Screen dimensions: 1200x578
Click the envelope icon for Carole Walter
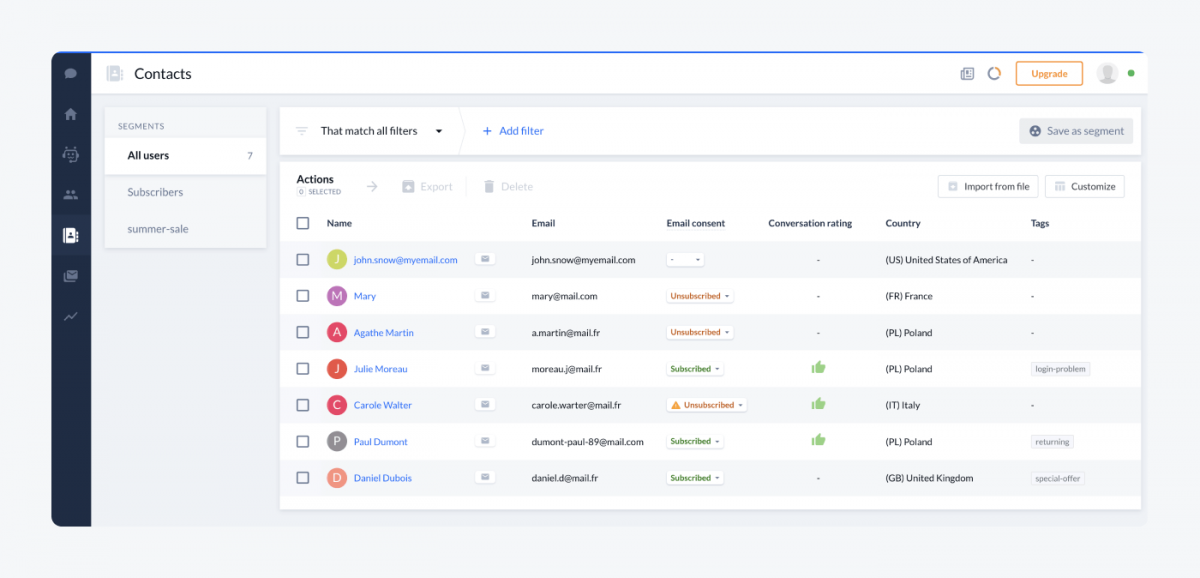pos(485,405)
